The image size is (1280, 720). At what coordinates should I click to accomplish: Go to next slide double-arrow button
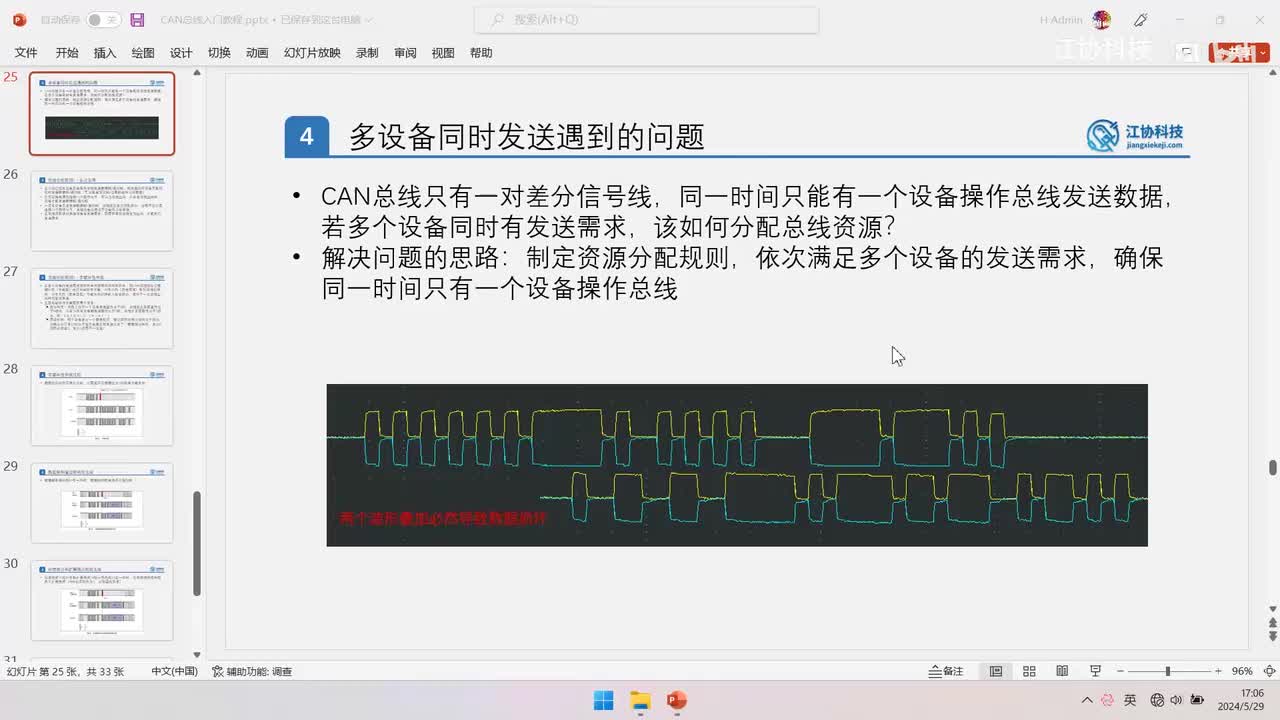tap(1272, 638)
